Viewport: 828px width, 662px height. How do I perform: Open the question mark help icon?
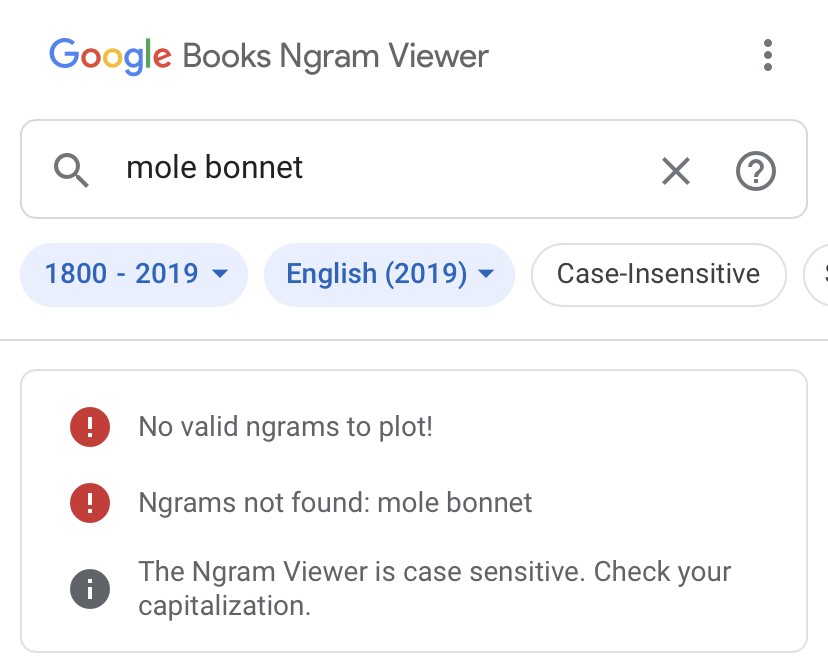(756, 171)
